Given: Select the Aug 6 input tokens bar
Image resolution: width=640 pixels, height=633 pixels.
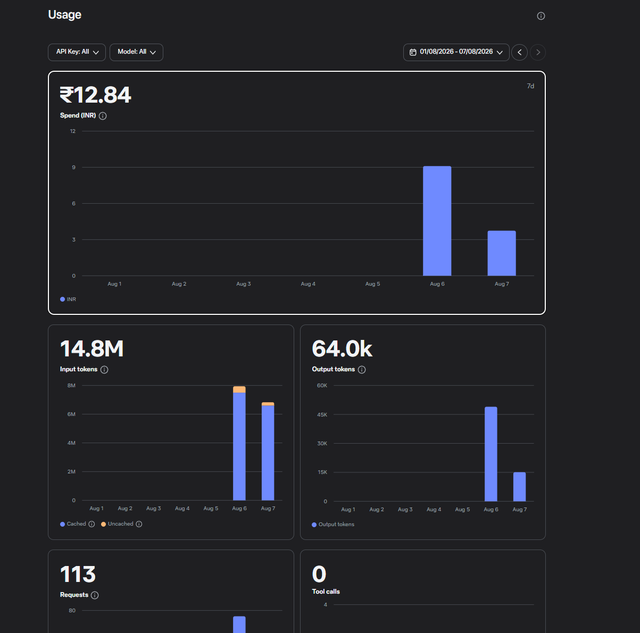Looking at the screenshot, I should click(x=239, y=443).
